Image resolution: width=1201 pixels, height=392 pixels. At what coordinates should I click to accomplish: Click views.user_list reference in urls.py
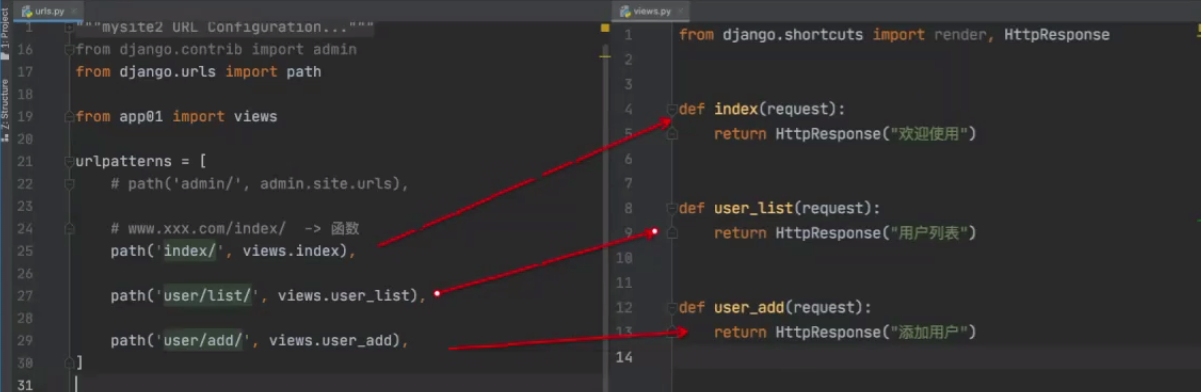[344, 295]
